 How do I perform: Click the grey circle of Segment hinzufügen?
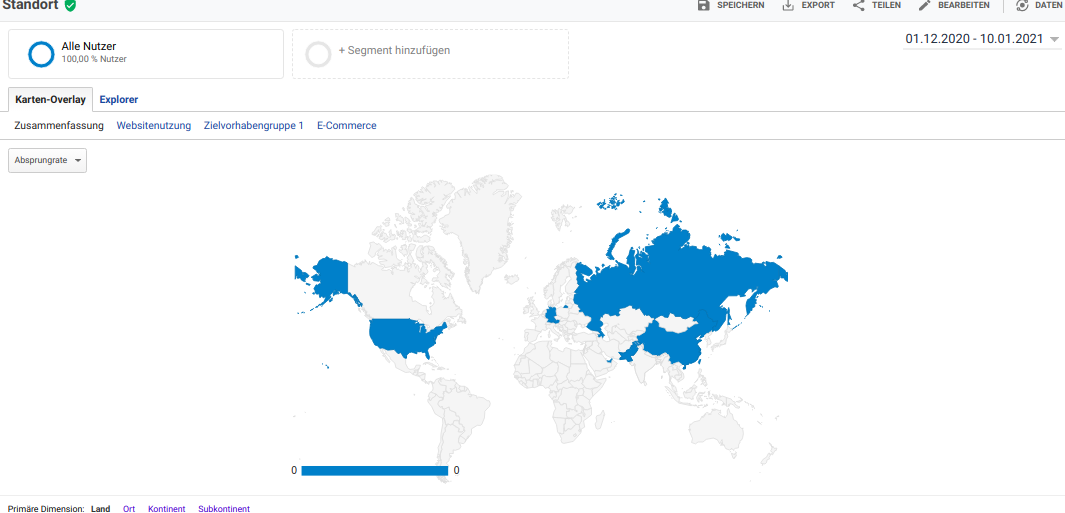pos(318,54)
